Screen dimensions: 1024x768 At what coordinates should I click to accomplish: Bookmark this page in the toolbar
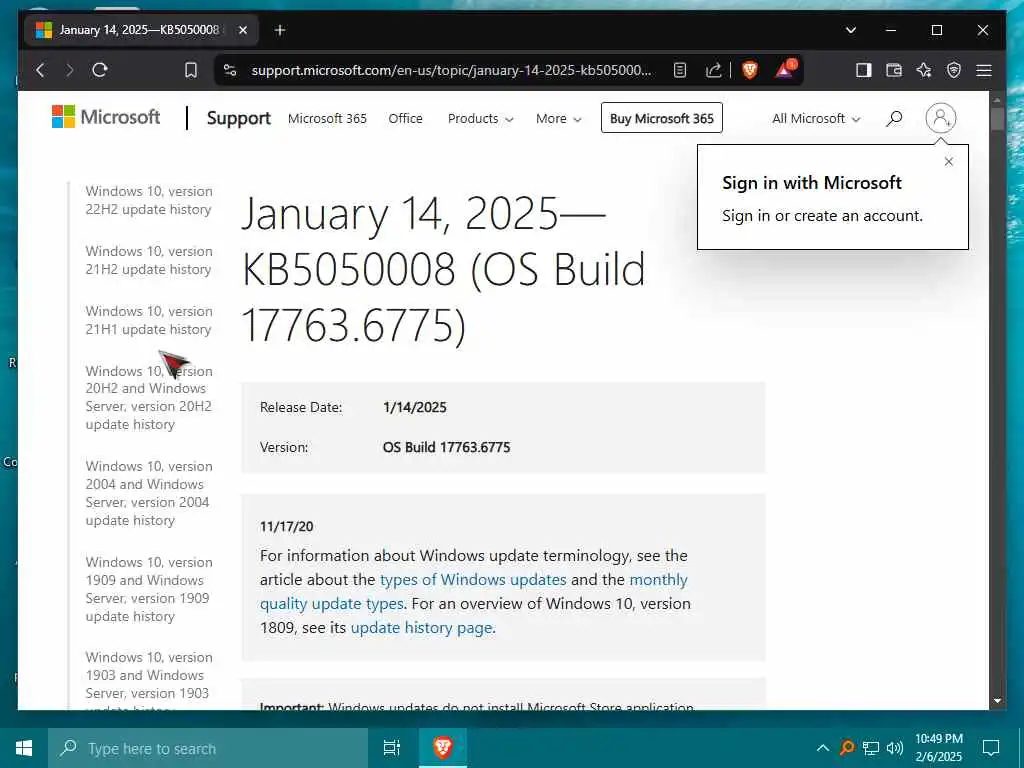click(191, 70)
